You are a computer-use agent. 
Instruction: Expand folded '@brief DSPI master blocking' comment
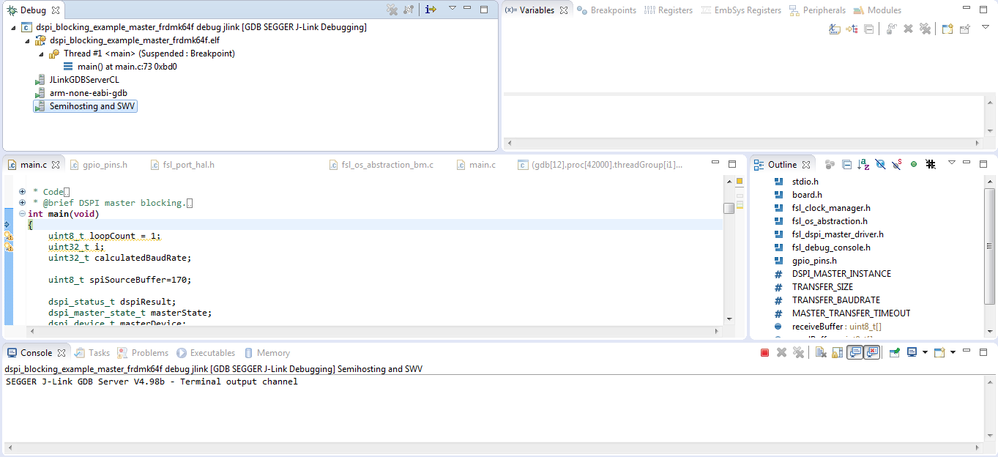tap(22, 203)
